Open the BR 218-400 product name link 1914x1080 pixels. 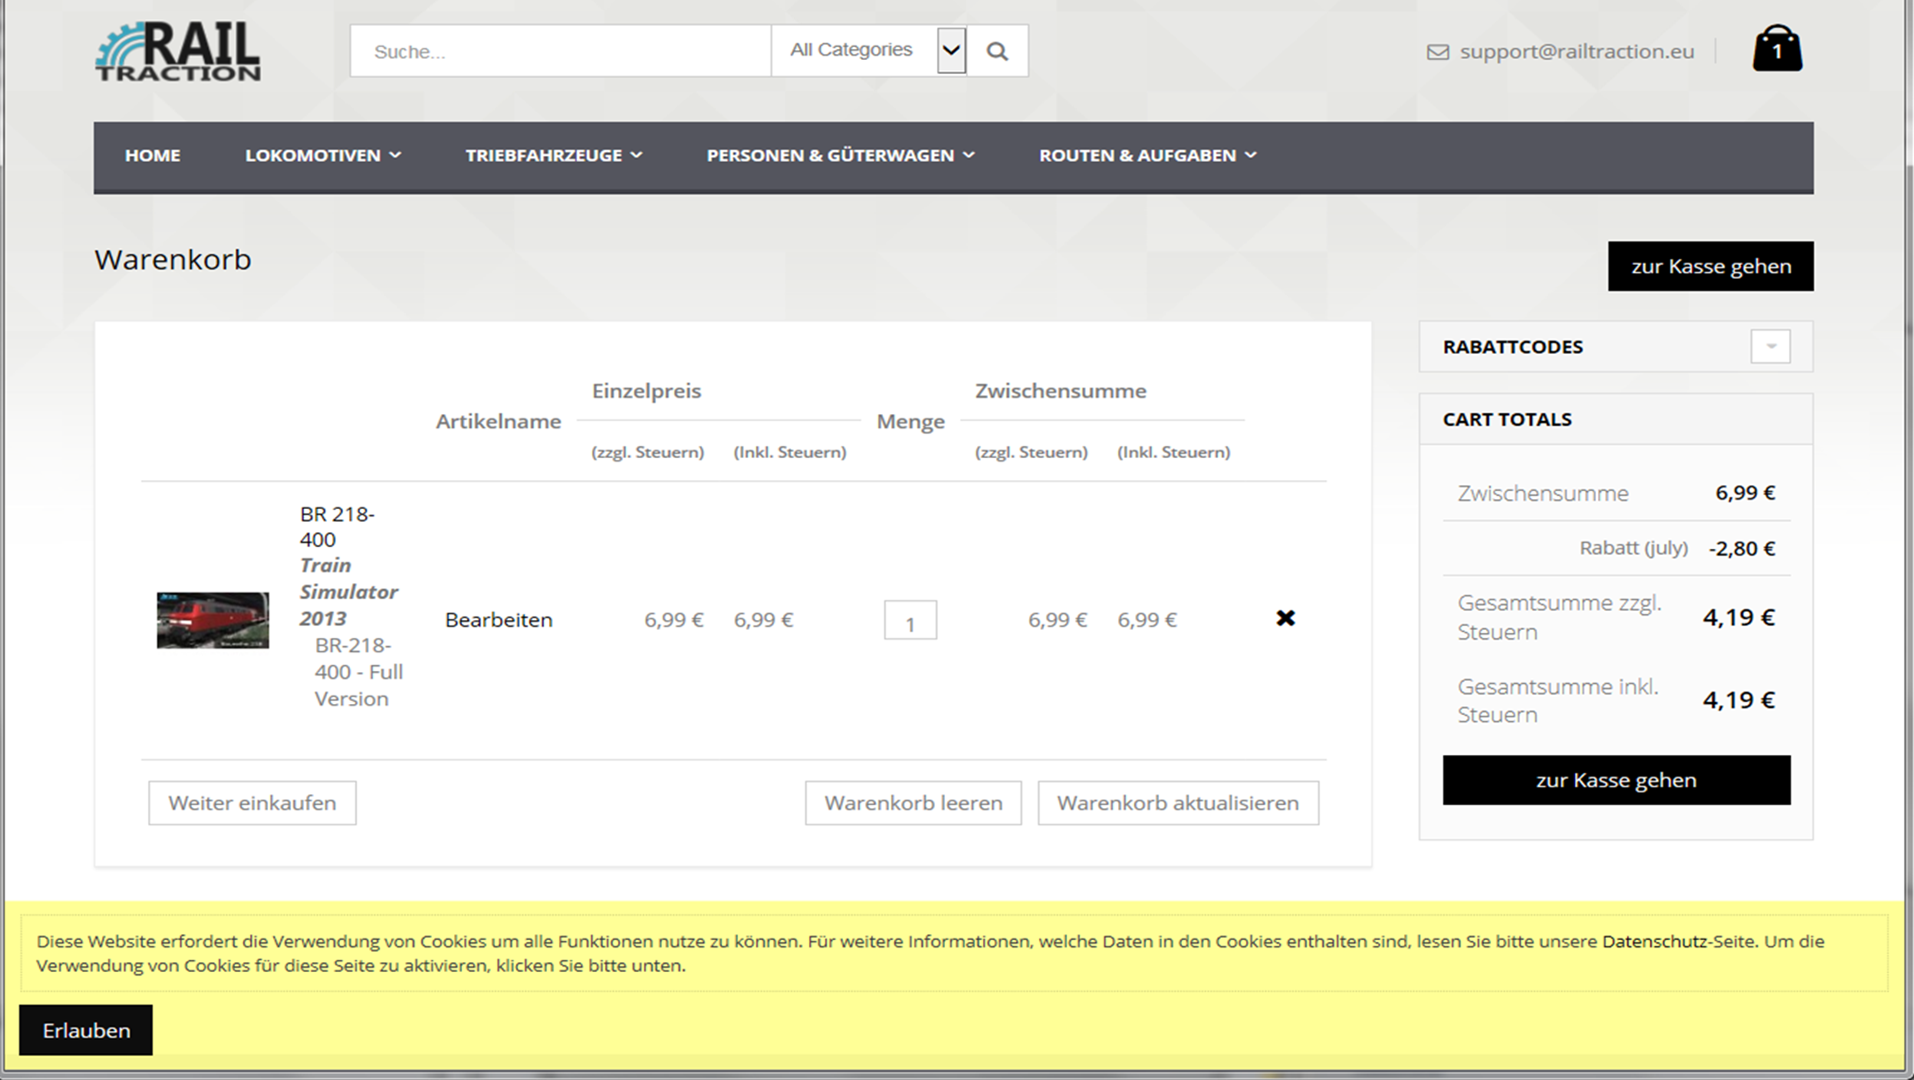(x=337, y=526)
